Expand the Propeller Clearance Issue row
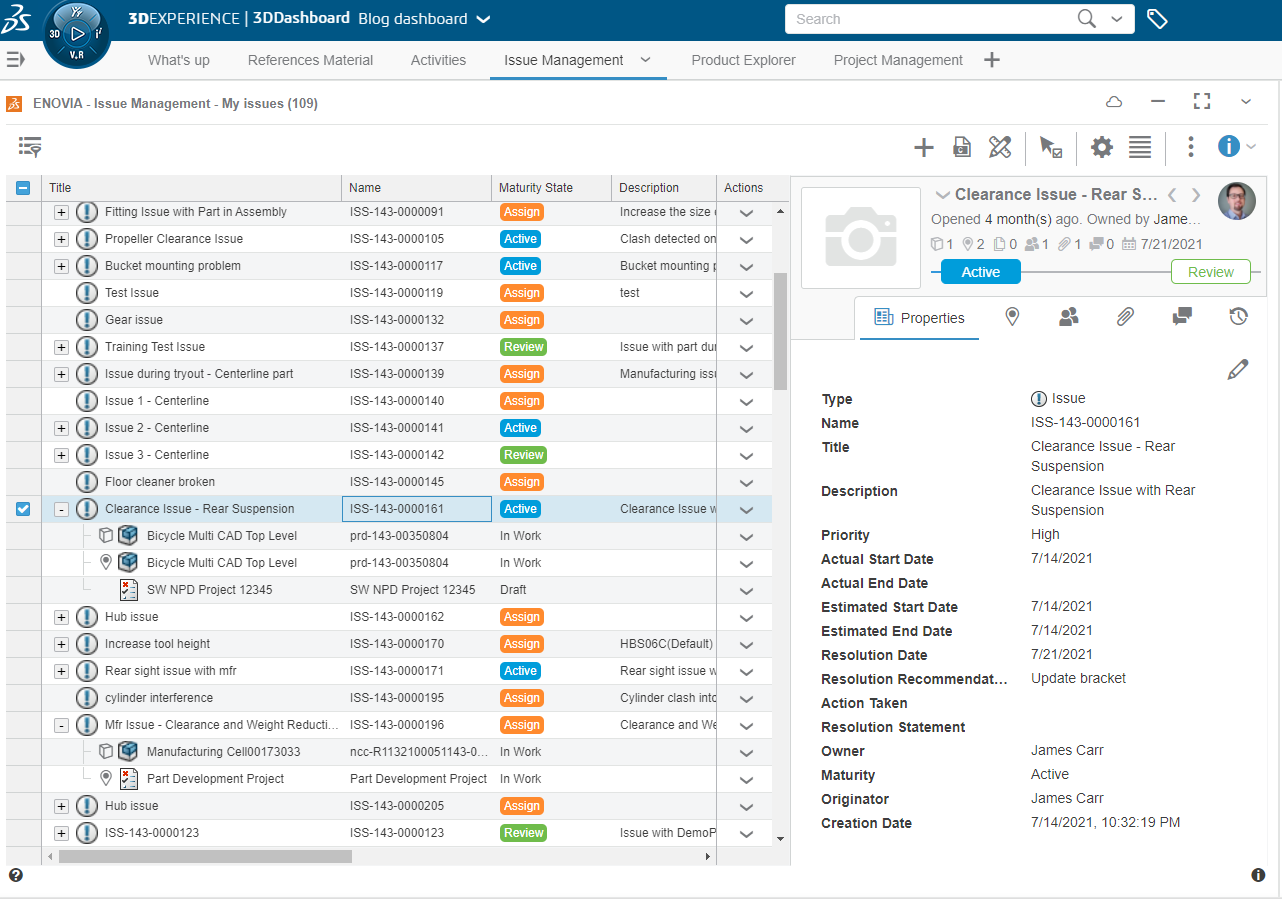1282x901 pixels. [x=61, y=239]
